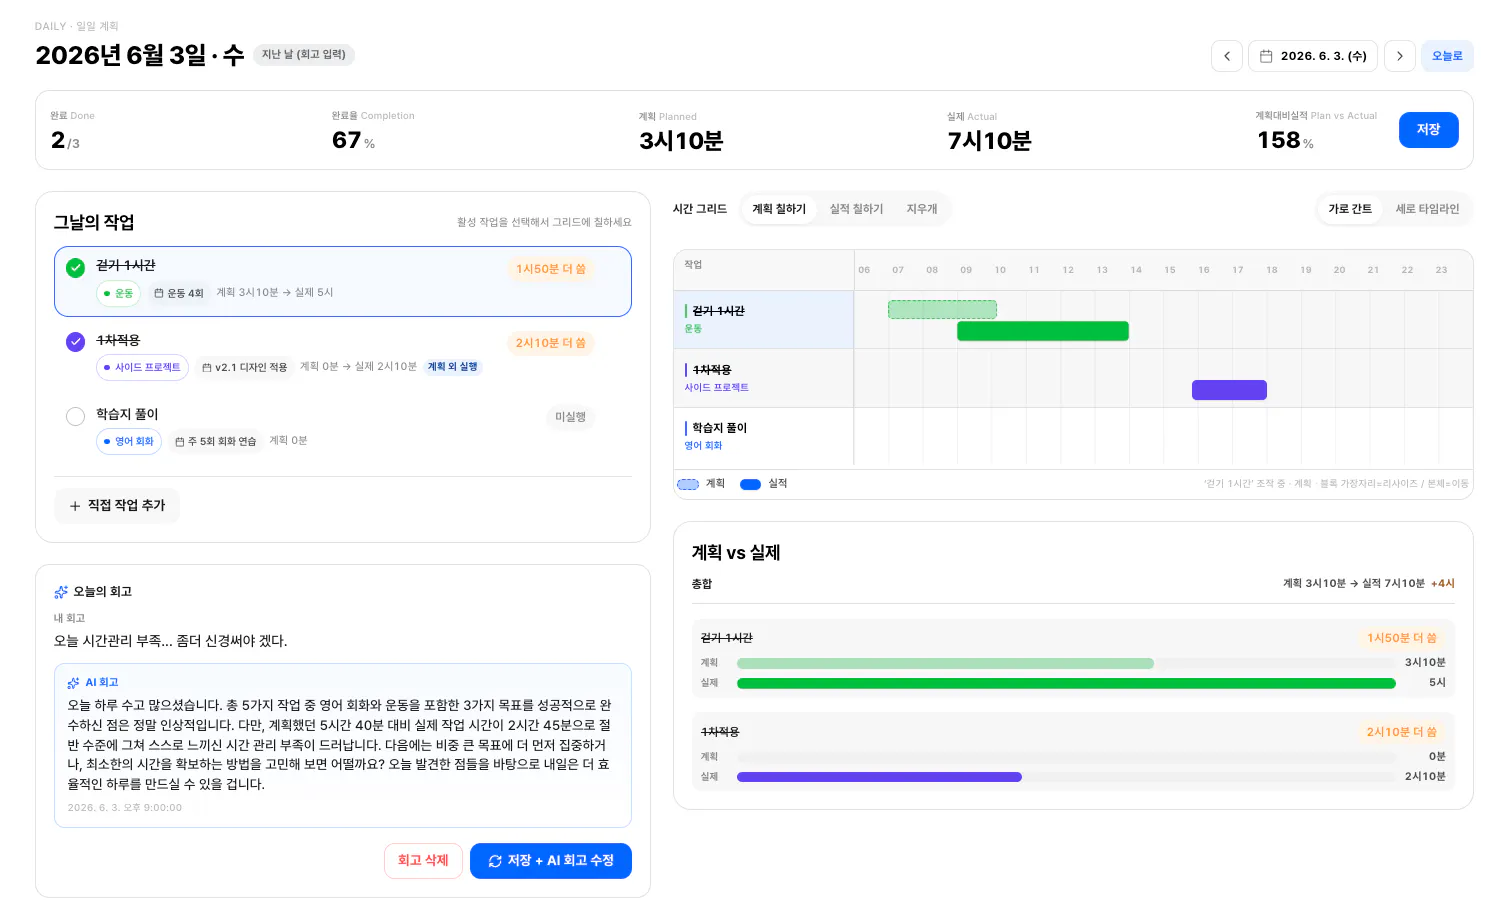Go to previous day with left chevron
The width and height of the screenshot is (1491, 913).
pos(1226,56)
